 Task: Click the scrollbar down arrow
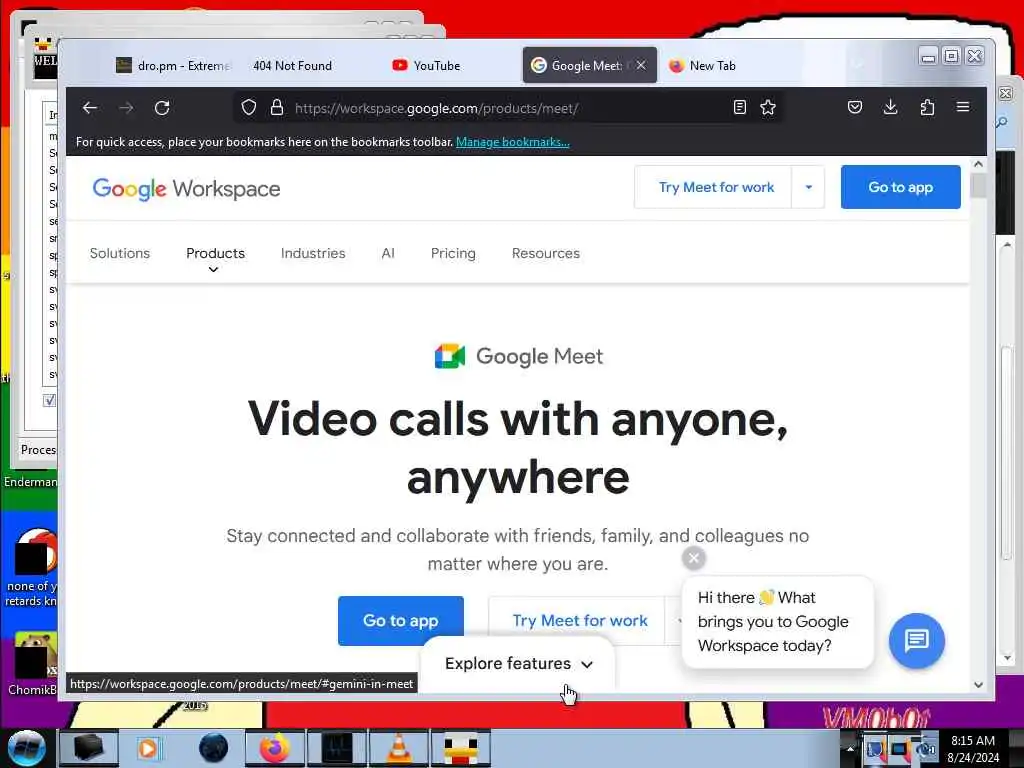[x=978, y=684]
